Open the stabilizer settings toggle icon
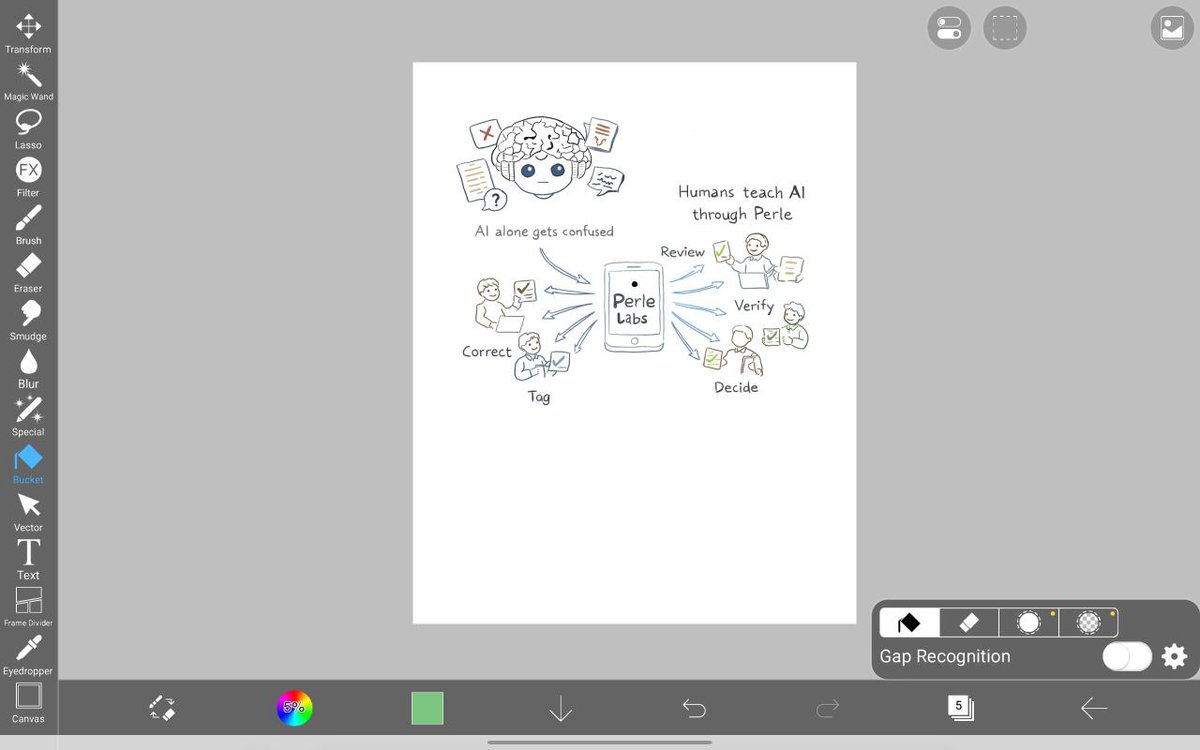This screenshot has height=750, width=1200. click(x=949, y=28)
